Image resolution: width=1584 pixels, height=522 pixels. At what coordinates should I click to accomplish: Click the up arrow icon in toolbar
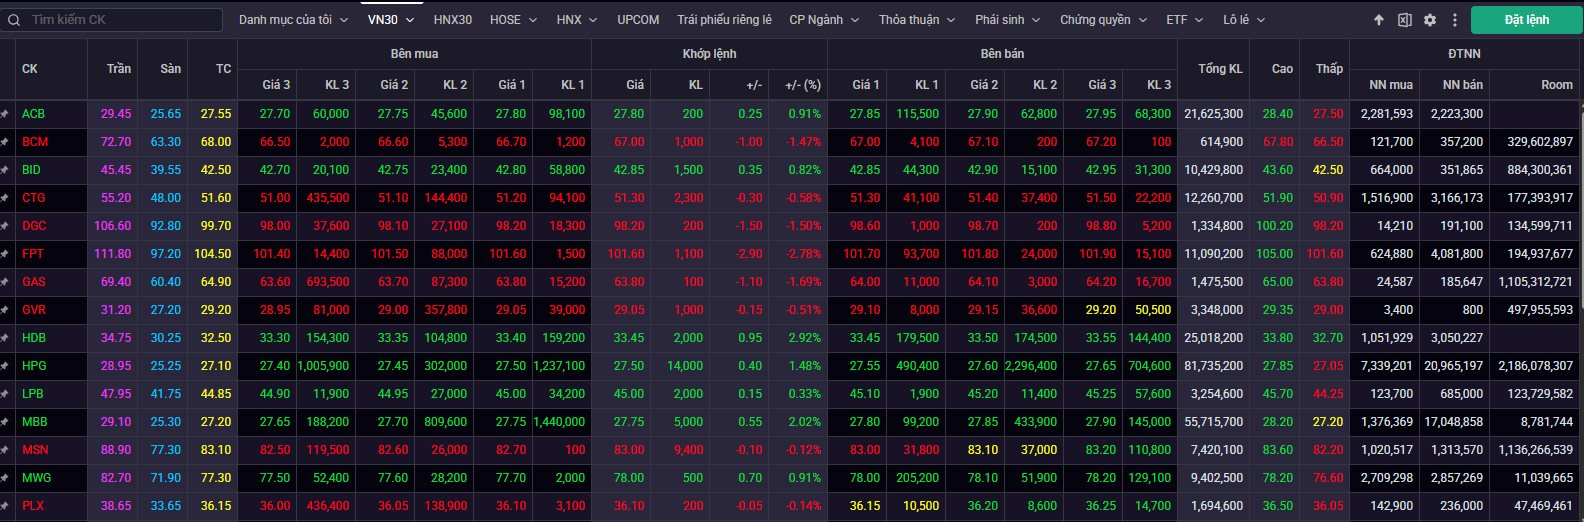coord(1379,20)
